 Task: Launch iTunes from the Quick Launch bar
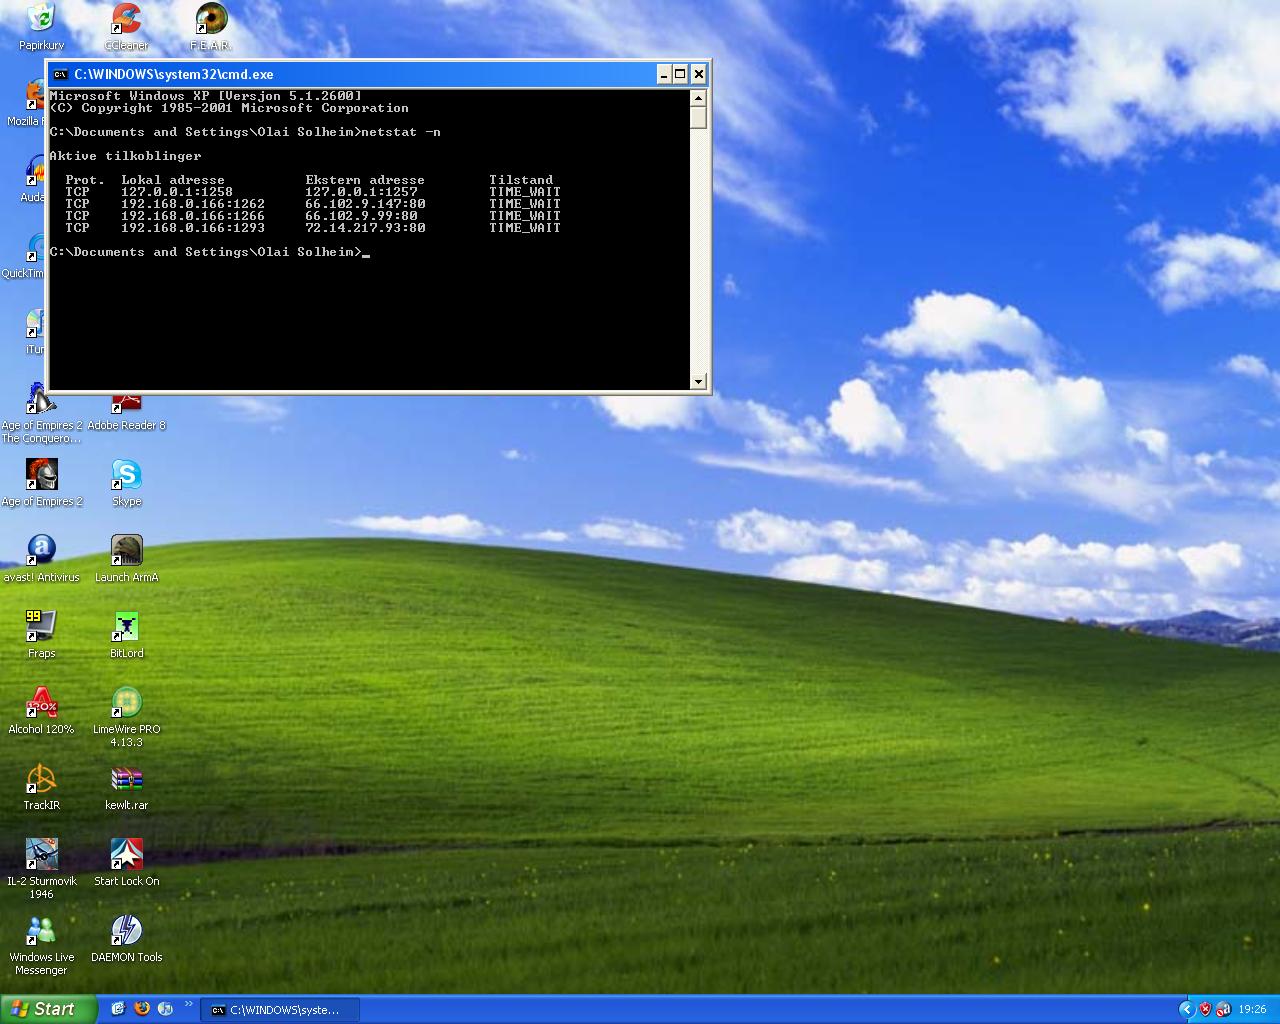point(166,1009)
